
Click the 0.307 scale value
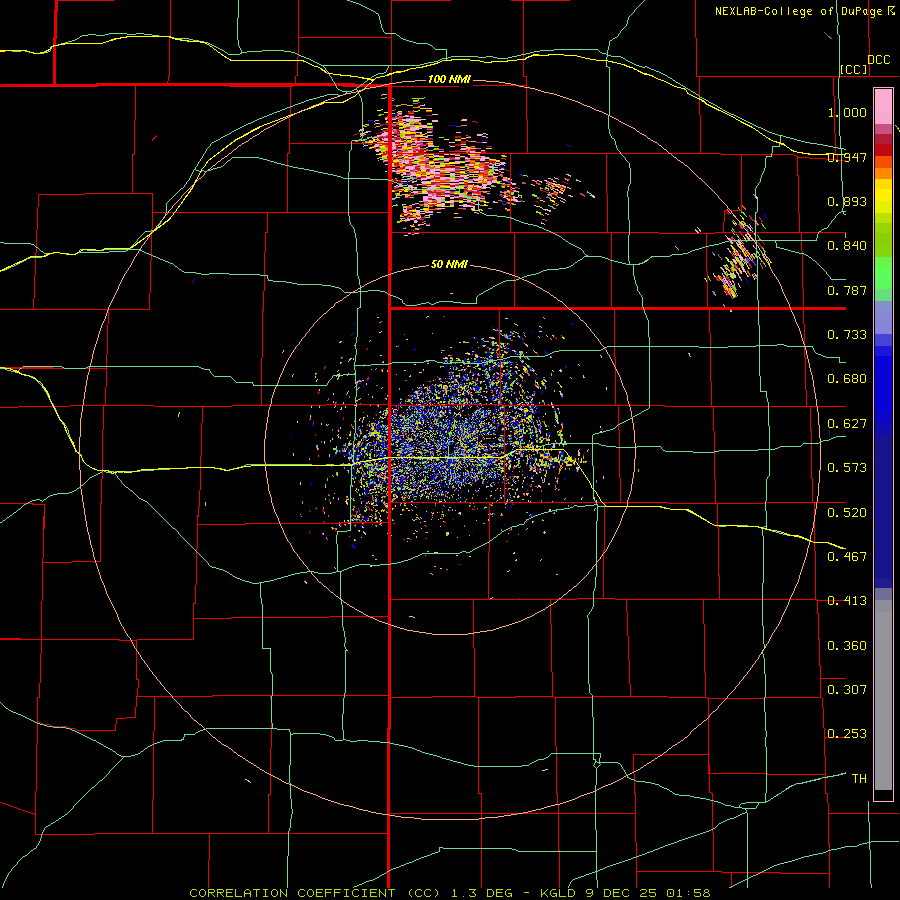pos(847,689)
